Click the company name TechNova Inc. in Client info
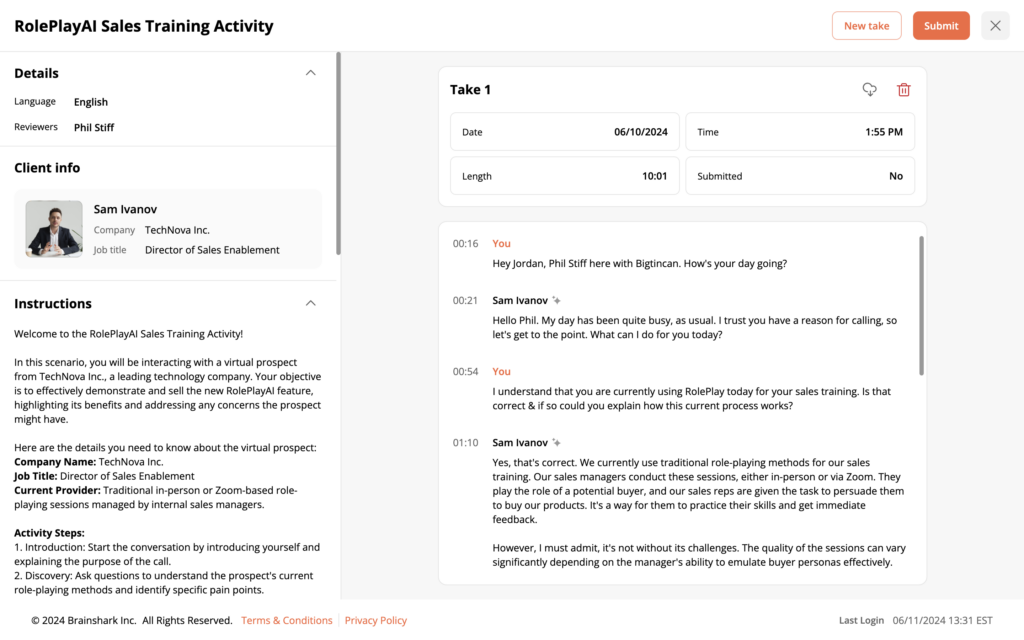The image size is (1024, 640). click(x=177, y=230)
